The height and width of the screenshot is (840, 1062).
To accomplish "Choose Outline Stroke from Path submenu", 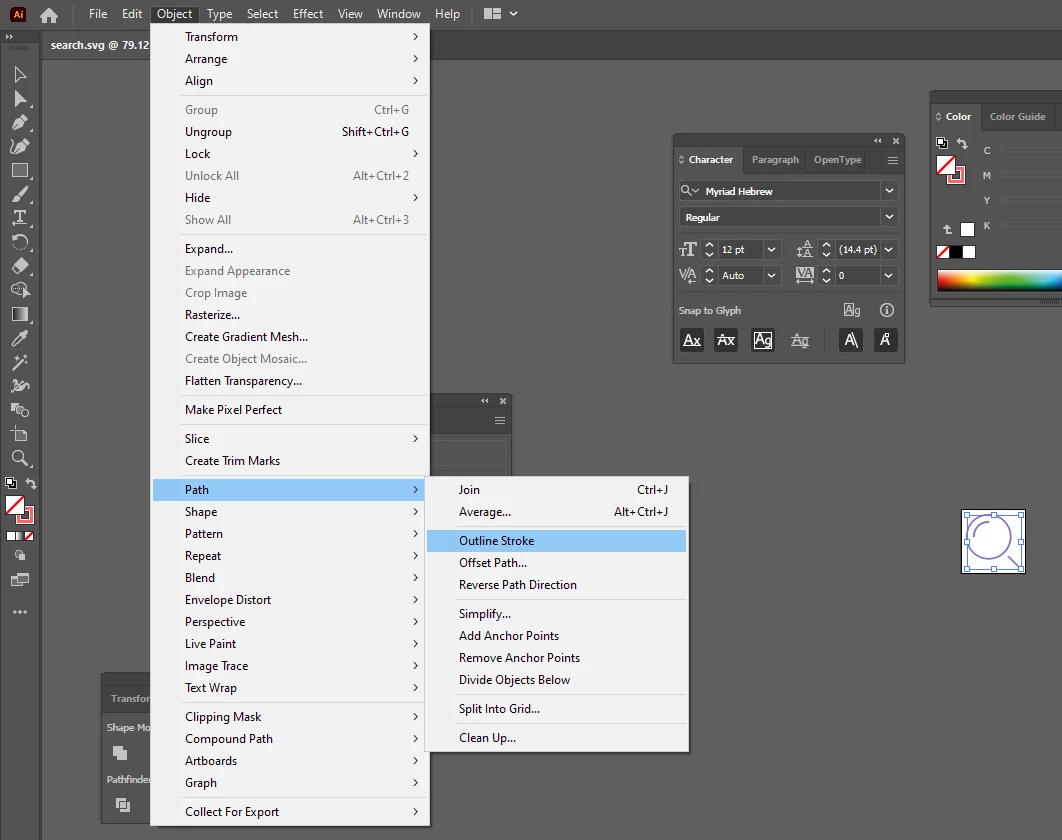I will (x=557, y=541).
